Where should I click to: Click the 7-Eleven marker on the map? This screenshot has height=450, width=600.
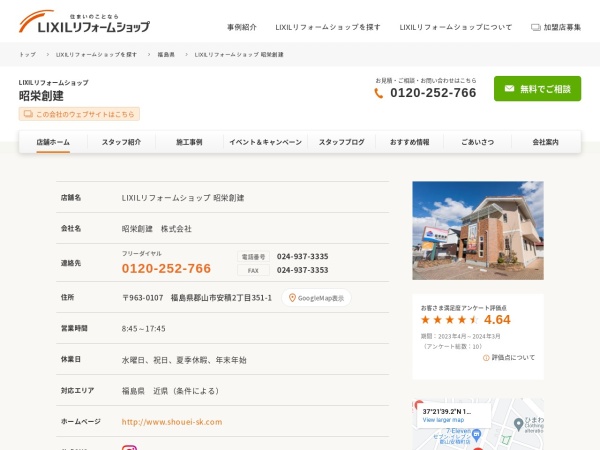[x=476, y=434]
